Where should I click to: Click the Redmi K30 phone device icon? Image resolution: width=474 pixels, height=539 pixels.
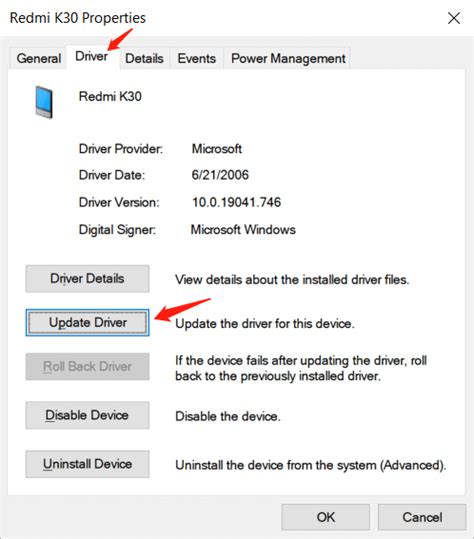click(44, 102)
